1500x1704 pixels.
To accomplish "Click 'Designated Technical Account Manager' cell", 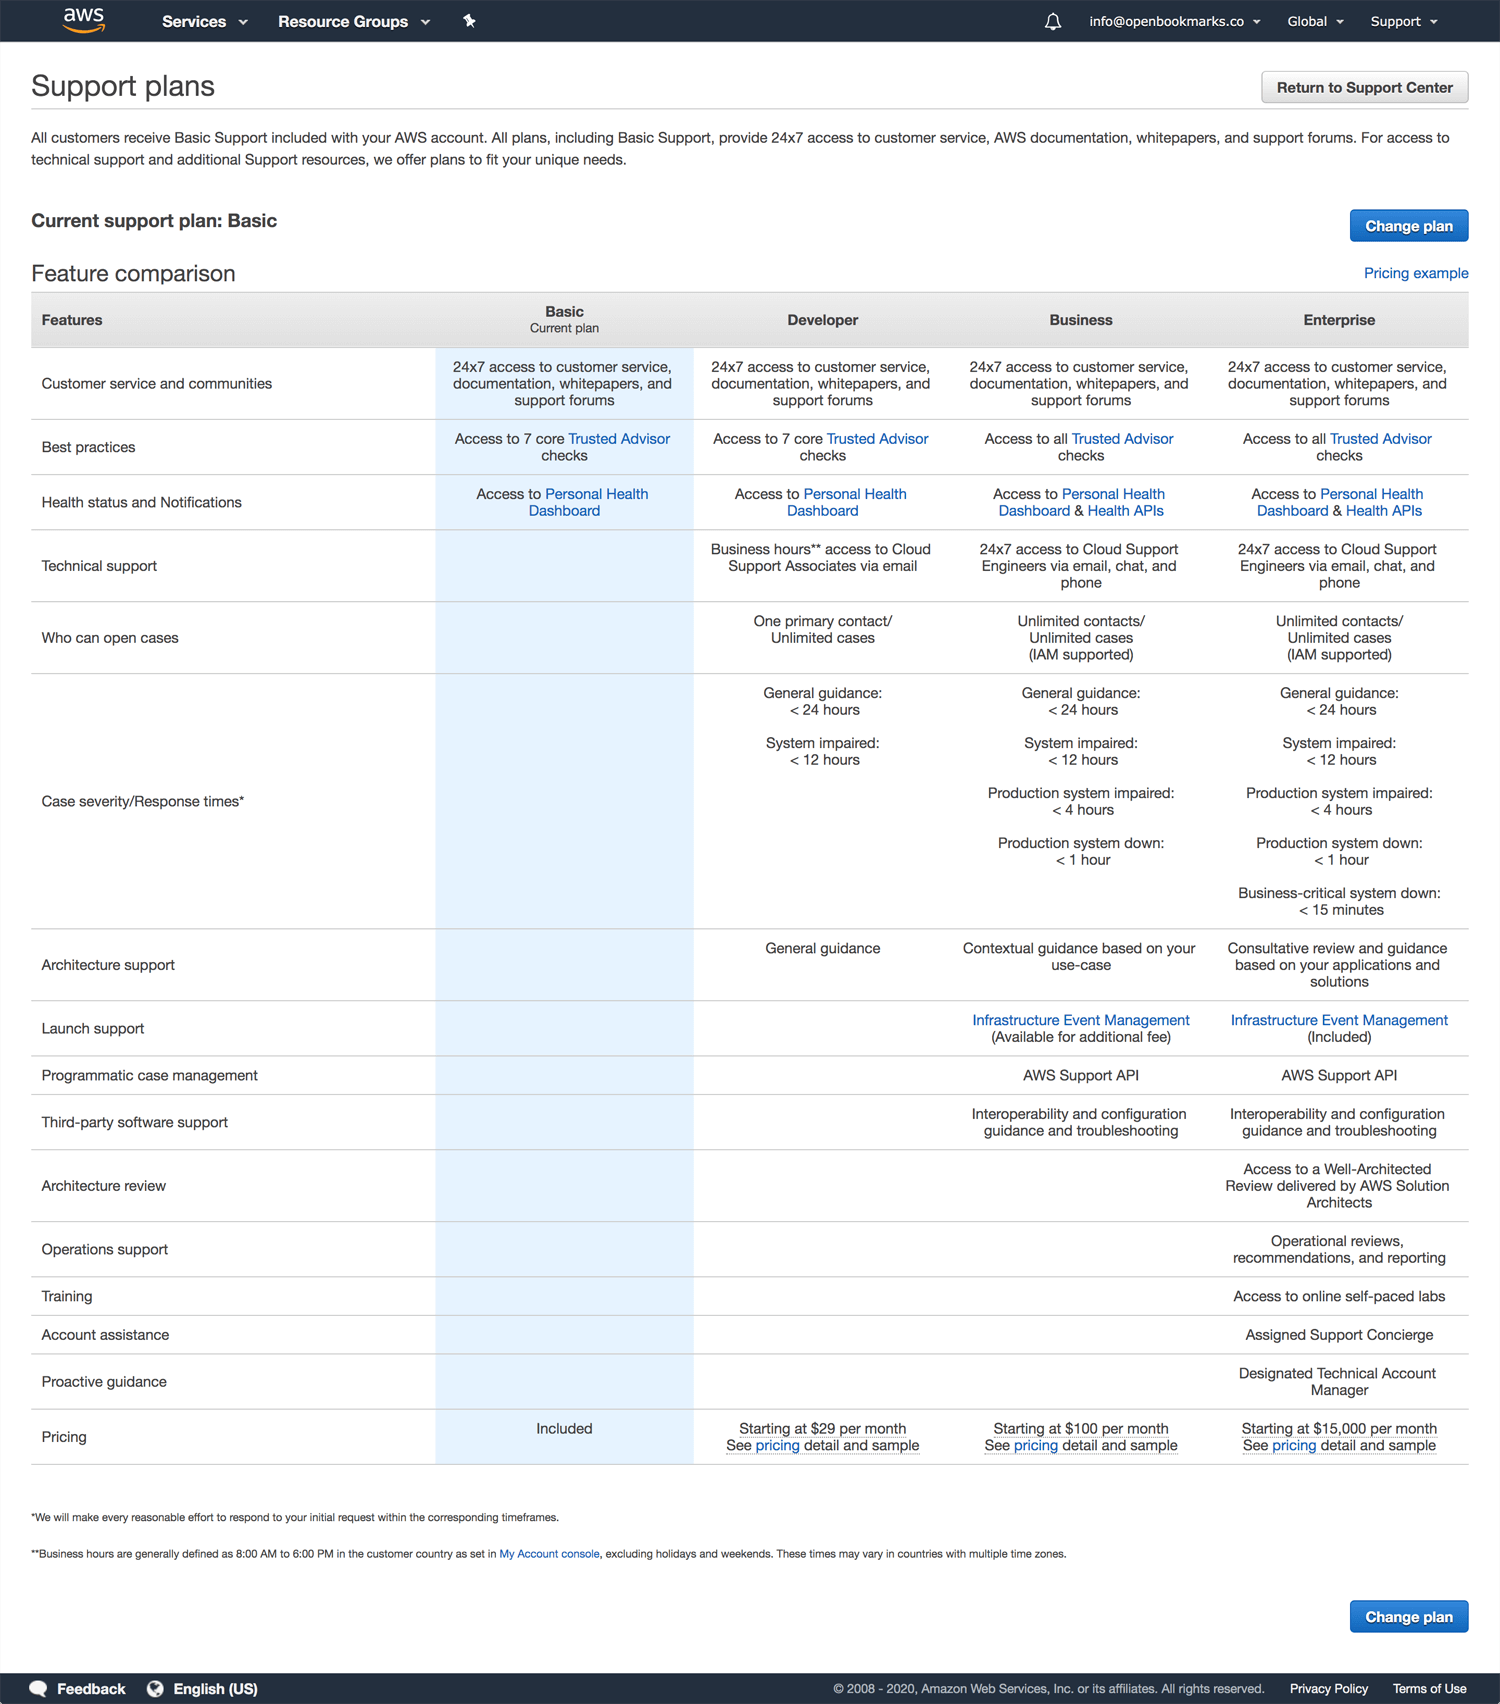I will coord(1338,1381).
